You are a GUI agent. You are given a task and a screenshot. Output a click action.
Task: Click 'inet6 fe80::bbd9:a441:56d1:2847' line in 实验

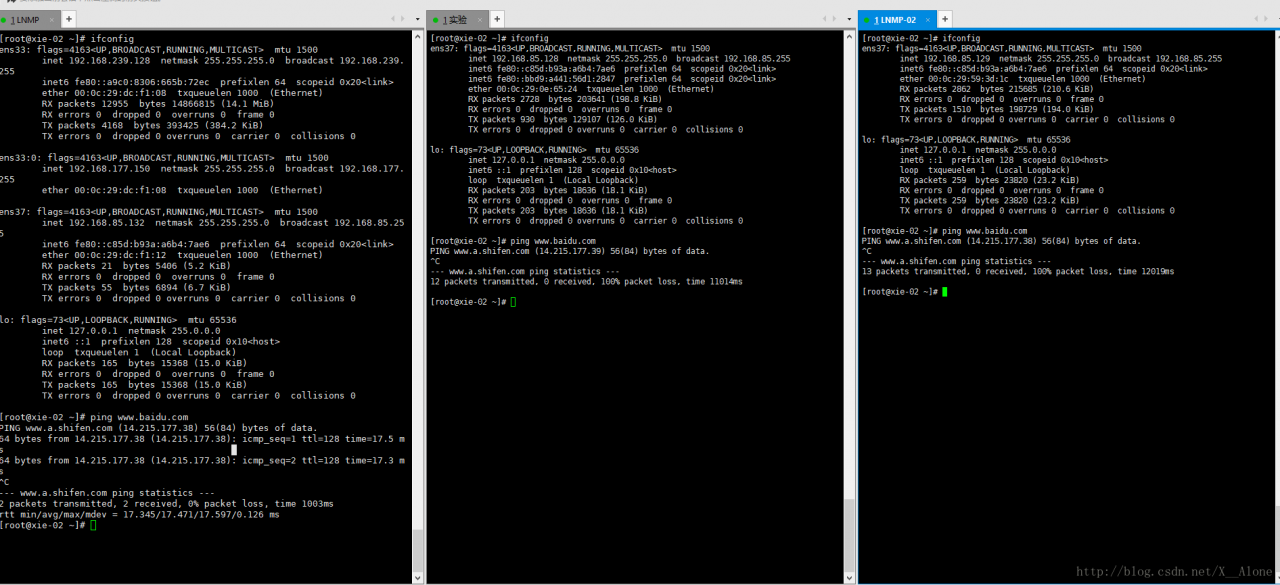pyautogui.click(x=622, y=79)
